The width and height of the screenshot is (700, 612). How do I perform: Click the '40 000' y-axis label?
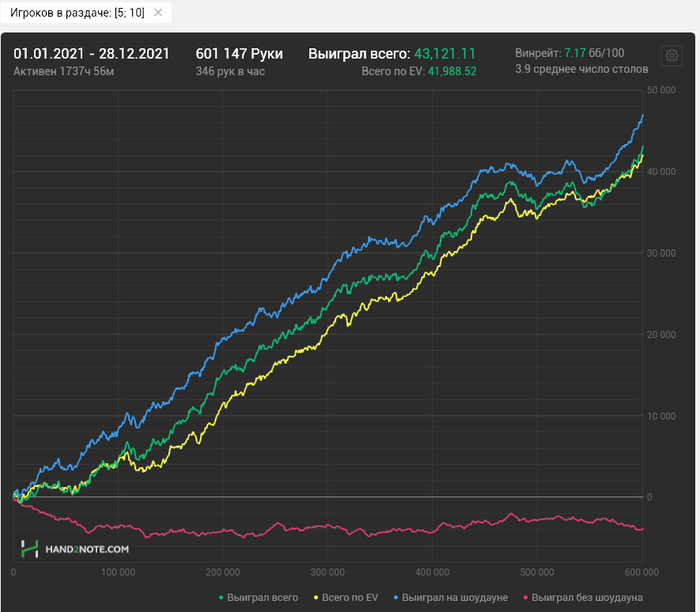click(x=662, y=171)
